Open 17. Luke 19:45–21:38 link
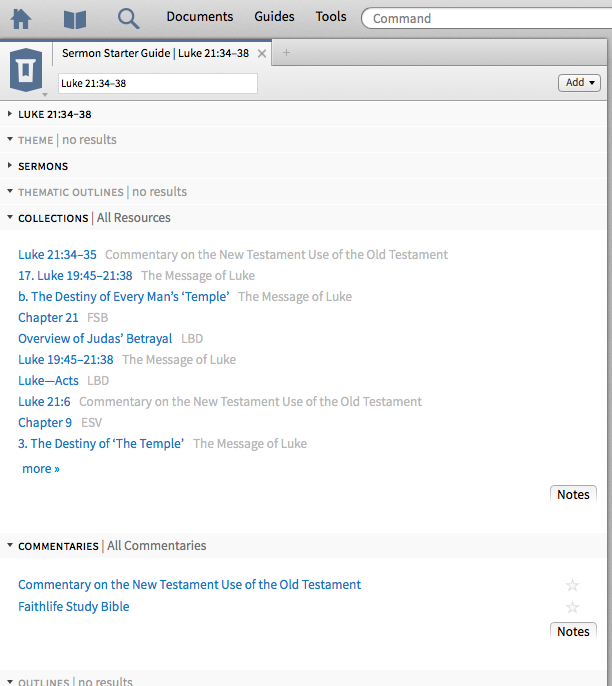Screen dimensions: 612x686 coord(75,276)
